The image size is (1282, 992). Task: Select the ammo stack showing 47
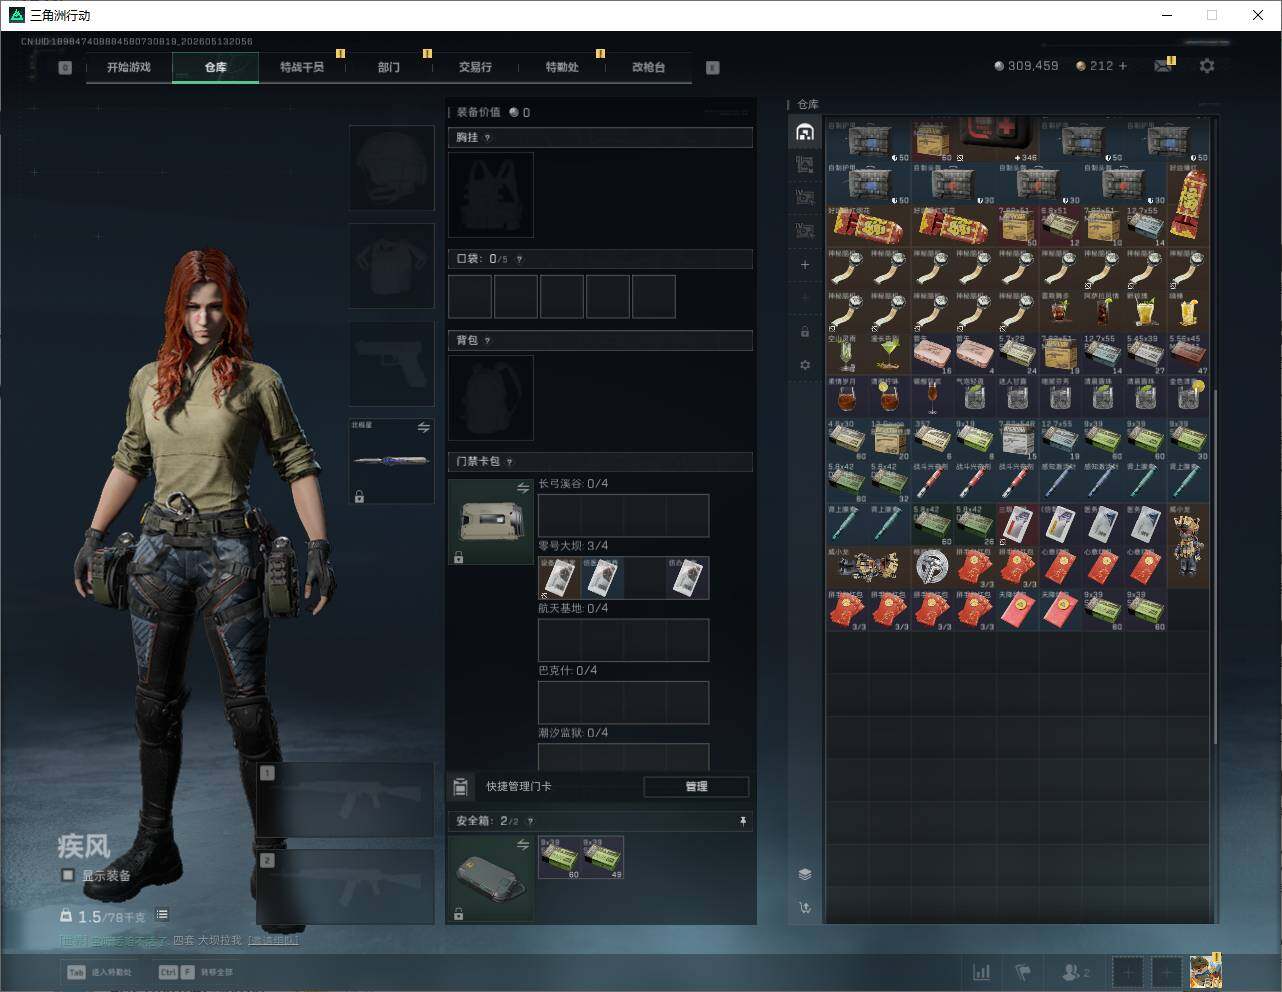pos(1188,355)
